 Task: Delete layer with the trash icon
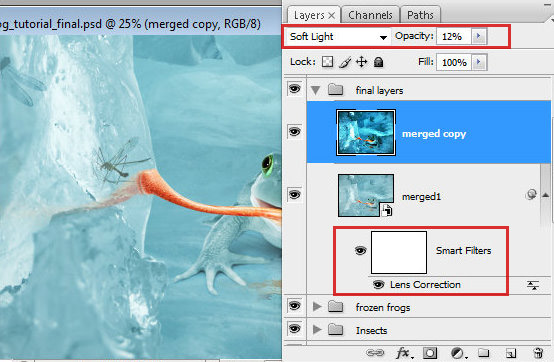[538, 353]
